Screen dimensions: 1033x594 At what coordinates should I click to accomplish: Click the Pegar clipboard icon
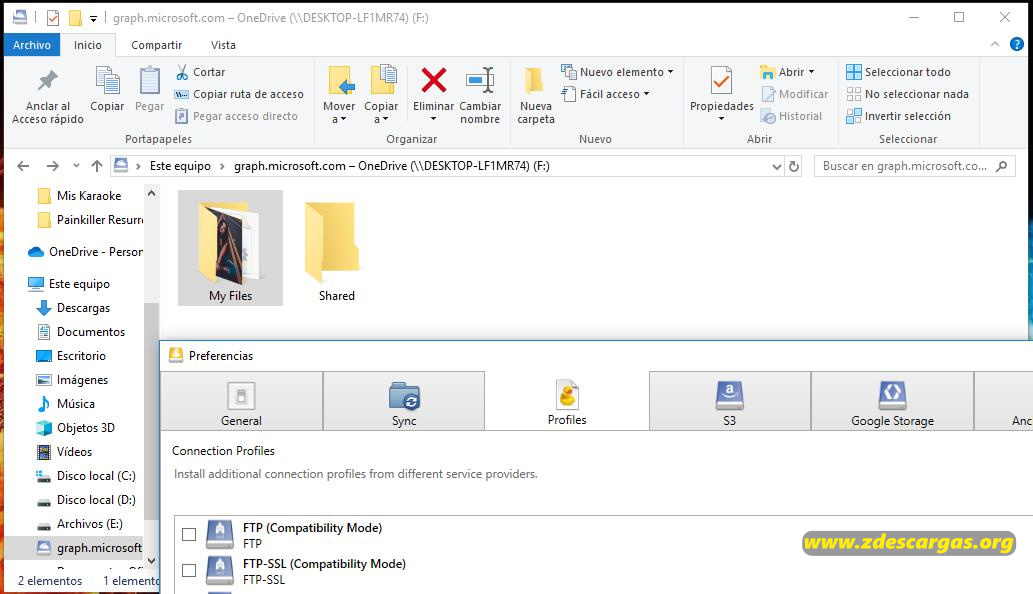[150, 81]
